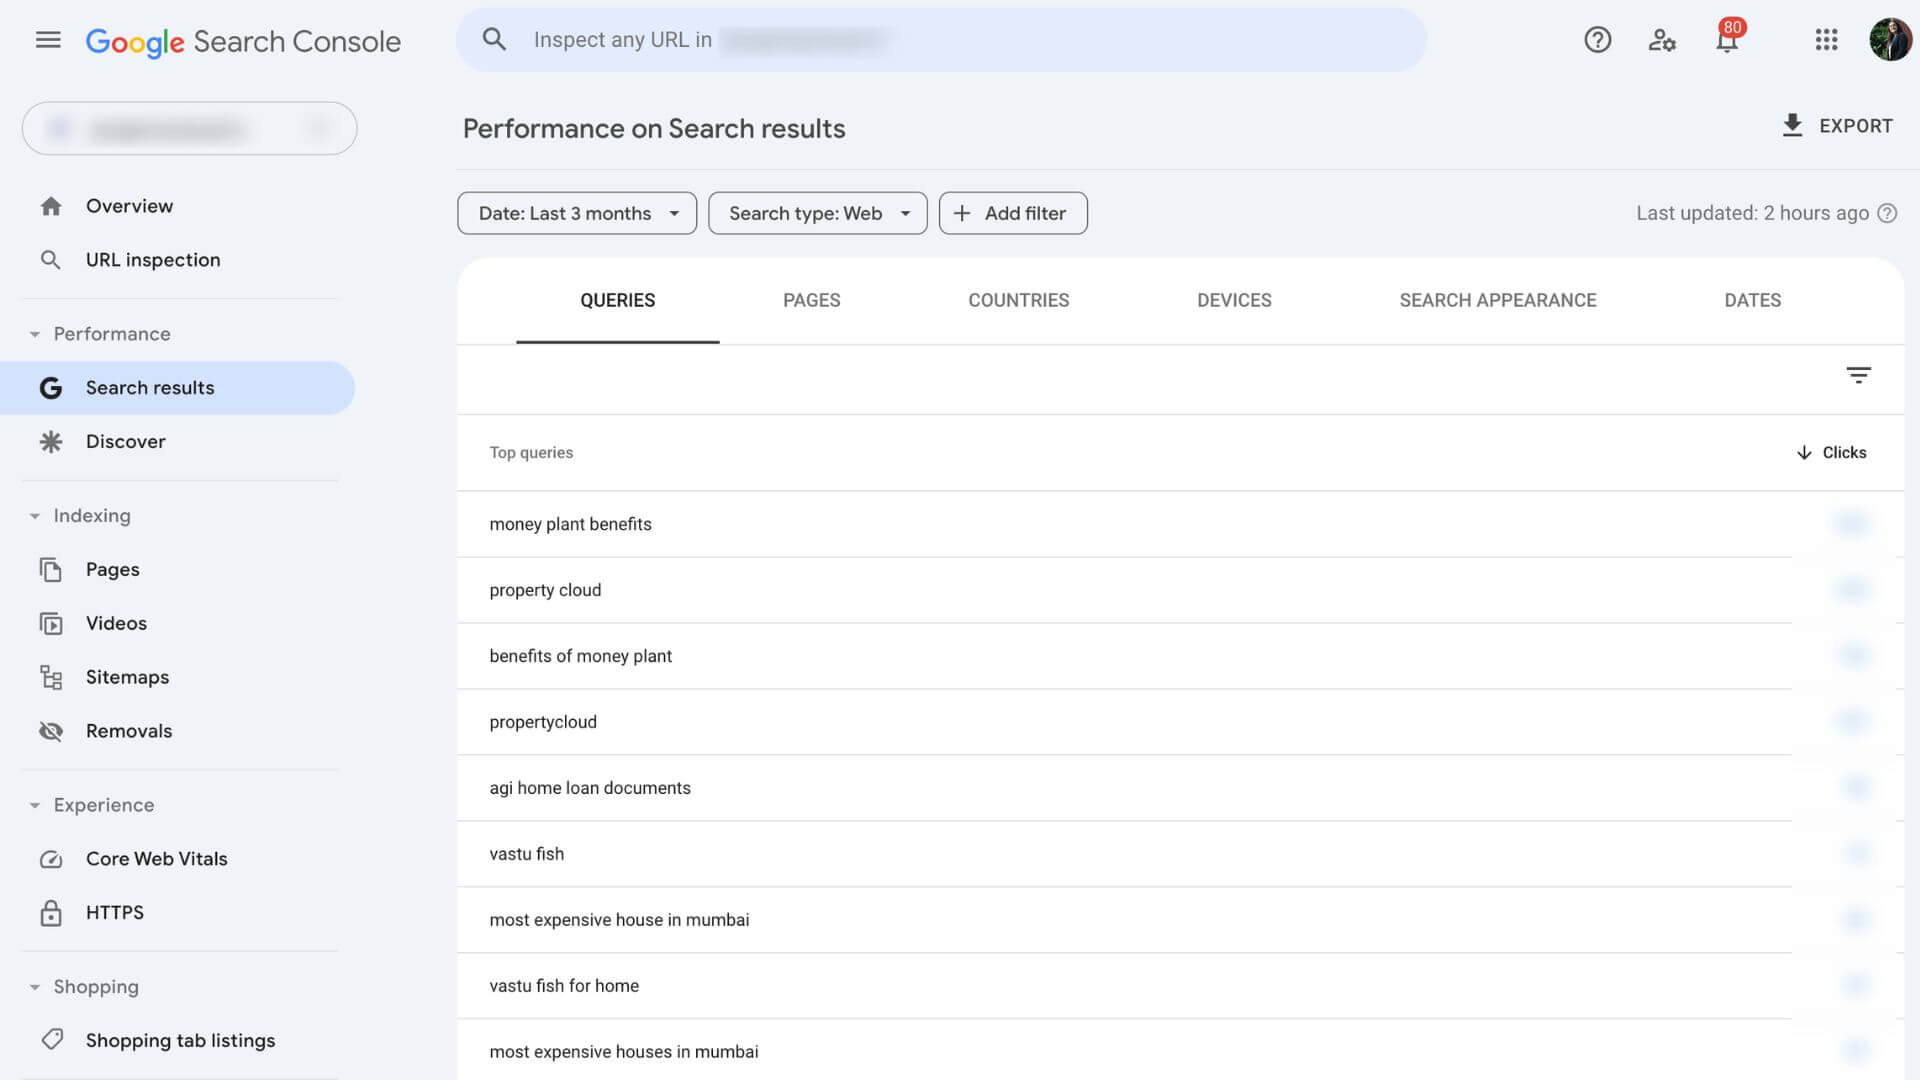Click the Removals hidden-eye icon
The height and width of the screenshot is (1080, 1920).
click(51, 731)
